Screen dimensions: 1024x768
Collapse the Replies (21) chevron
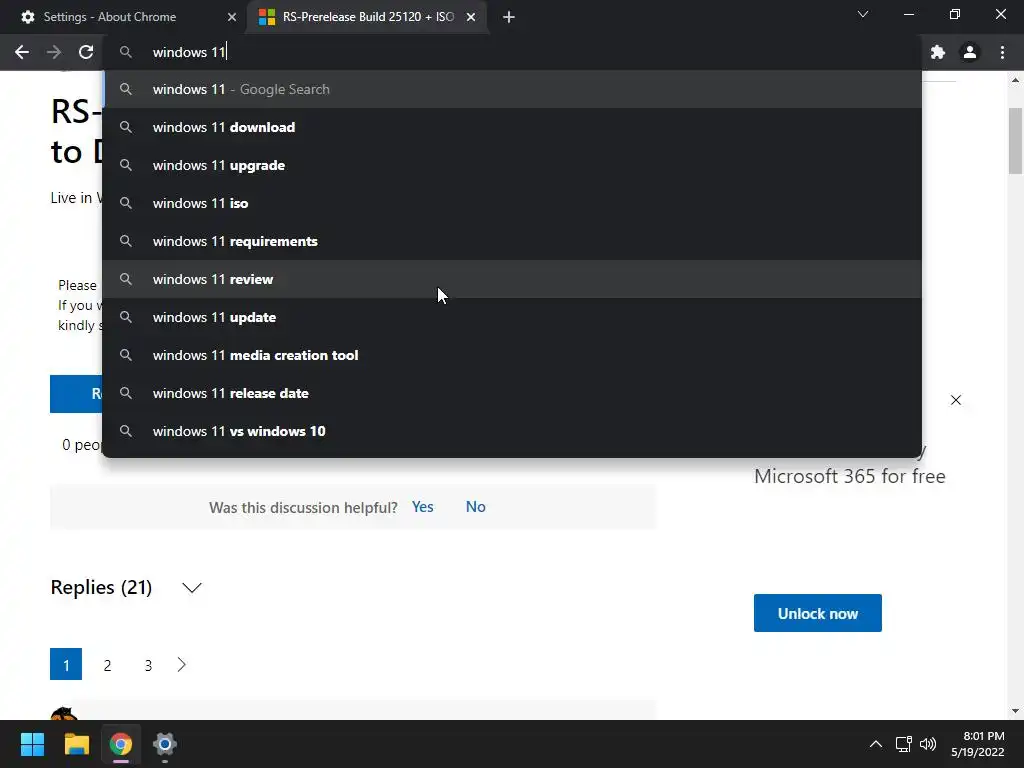(191, 588)
